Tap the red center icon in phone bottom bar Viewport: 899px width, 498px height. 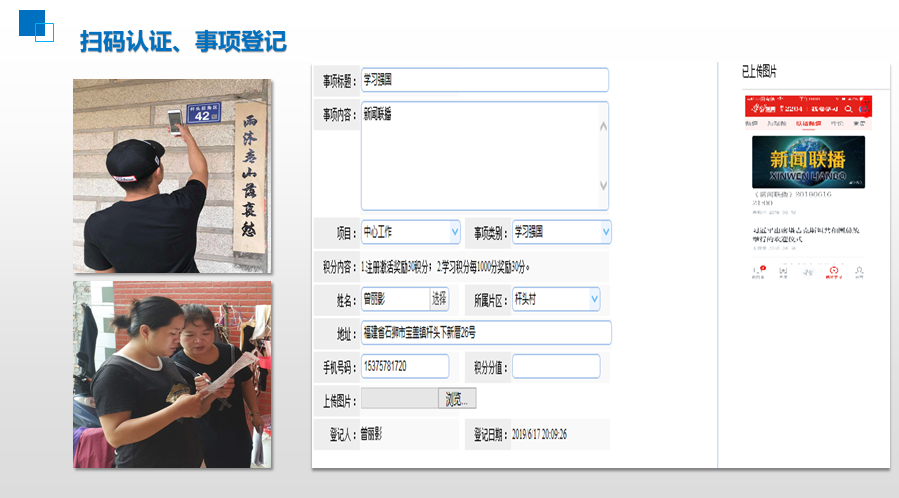pyautogui.click(x=833, y=271)
